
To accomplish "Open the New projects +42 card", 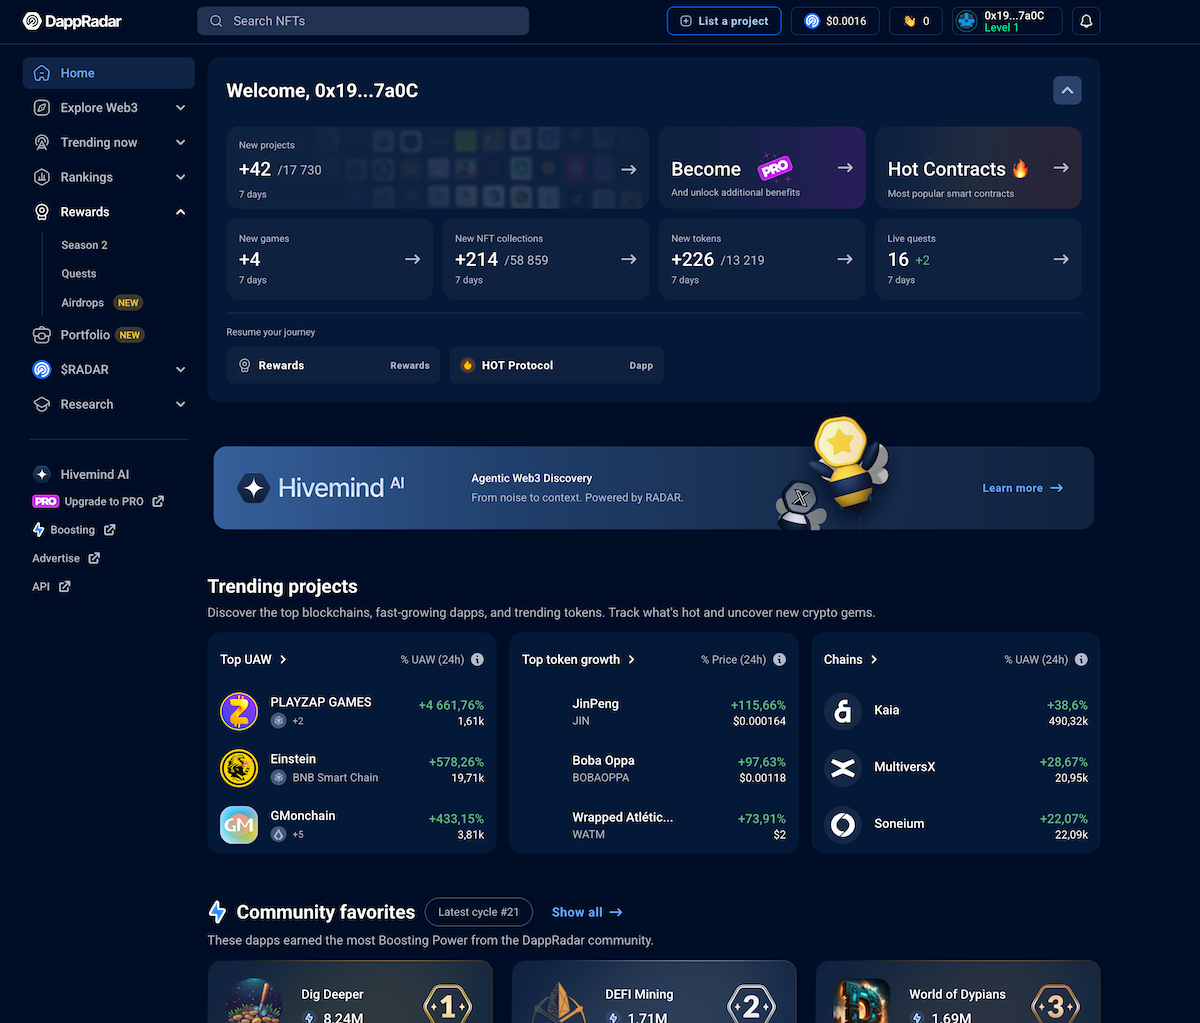I will pos(438,168).
